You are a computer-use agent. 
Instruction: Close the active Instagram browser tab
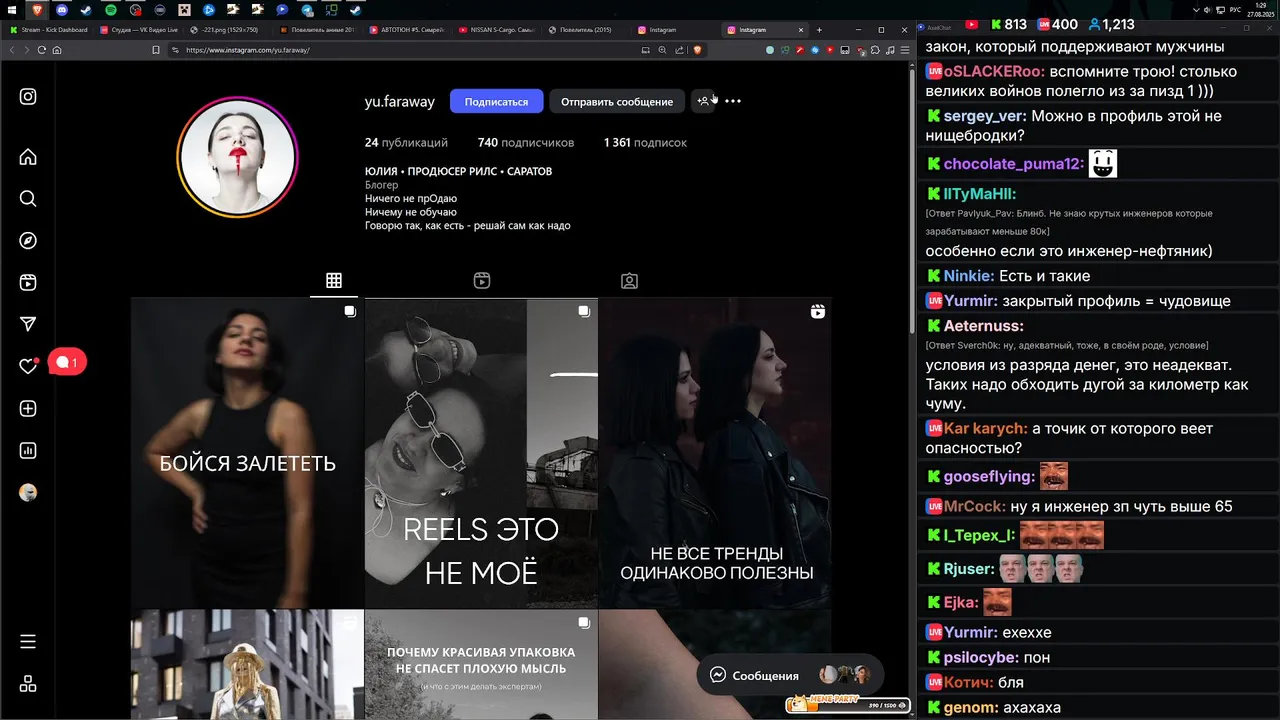tap(800, 30)
